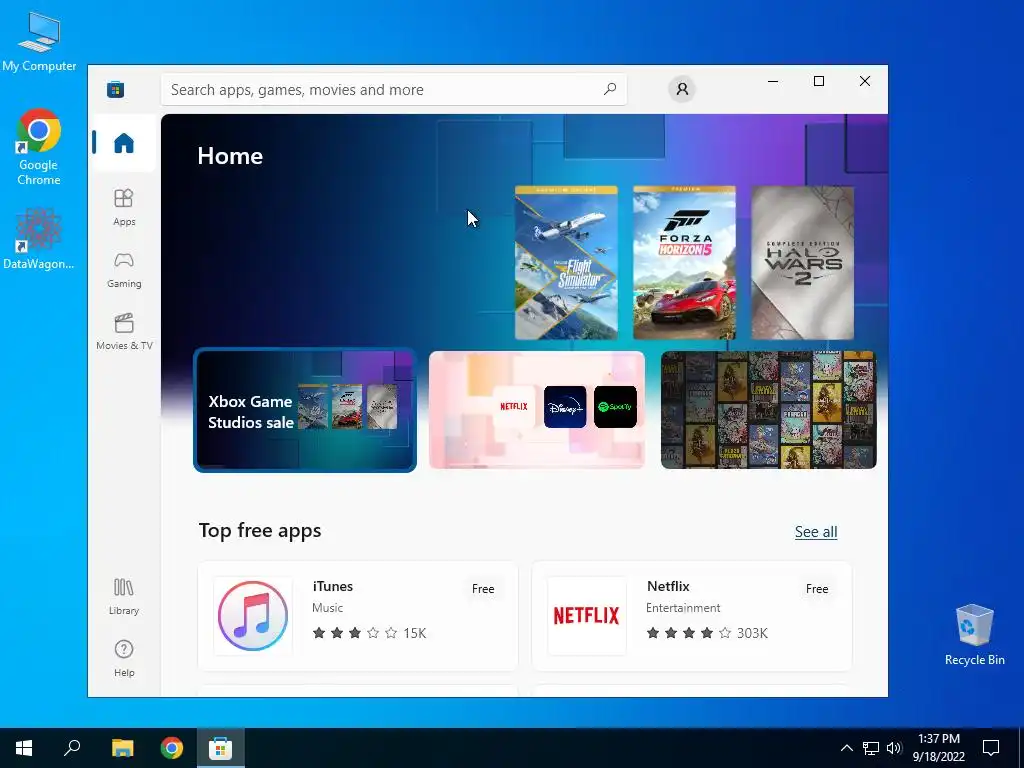Show hidden system tray icons chevron
Image resolution: width=1024 pixels, height=768 pixels.
pyautogui.click(x=846, y=748)
